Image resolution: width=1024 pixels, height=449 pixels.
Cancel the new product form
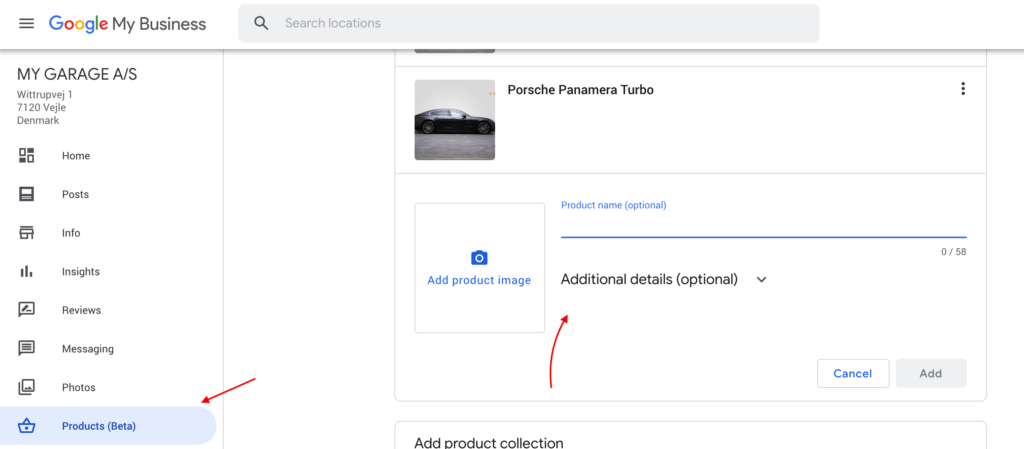coord(853,373)
